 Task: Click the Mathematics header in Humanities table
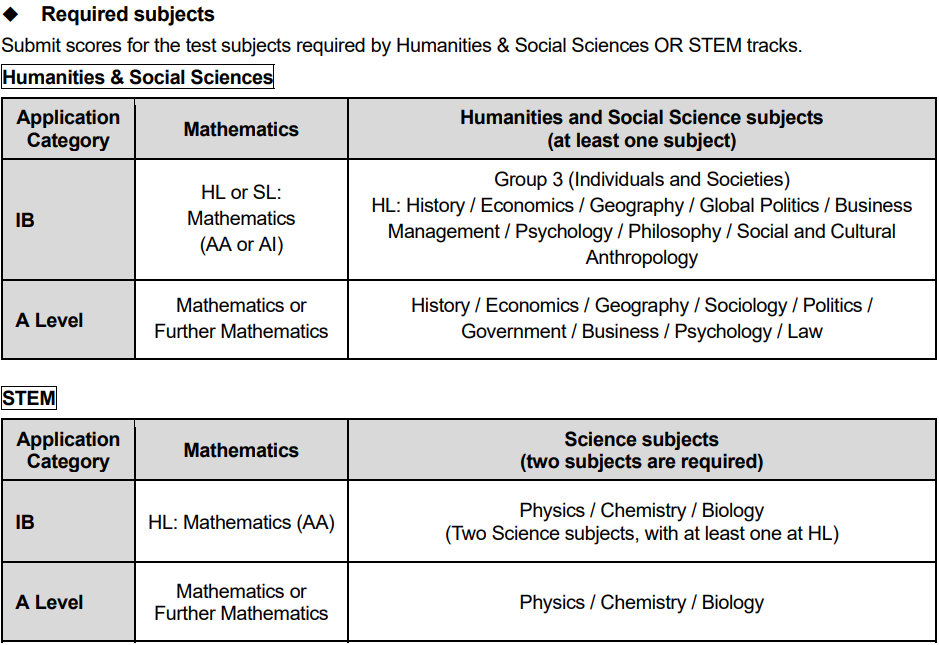241,129
